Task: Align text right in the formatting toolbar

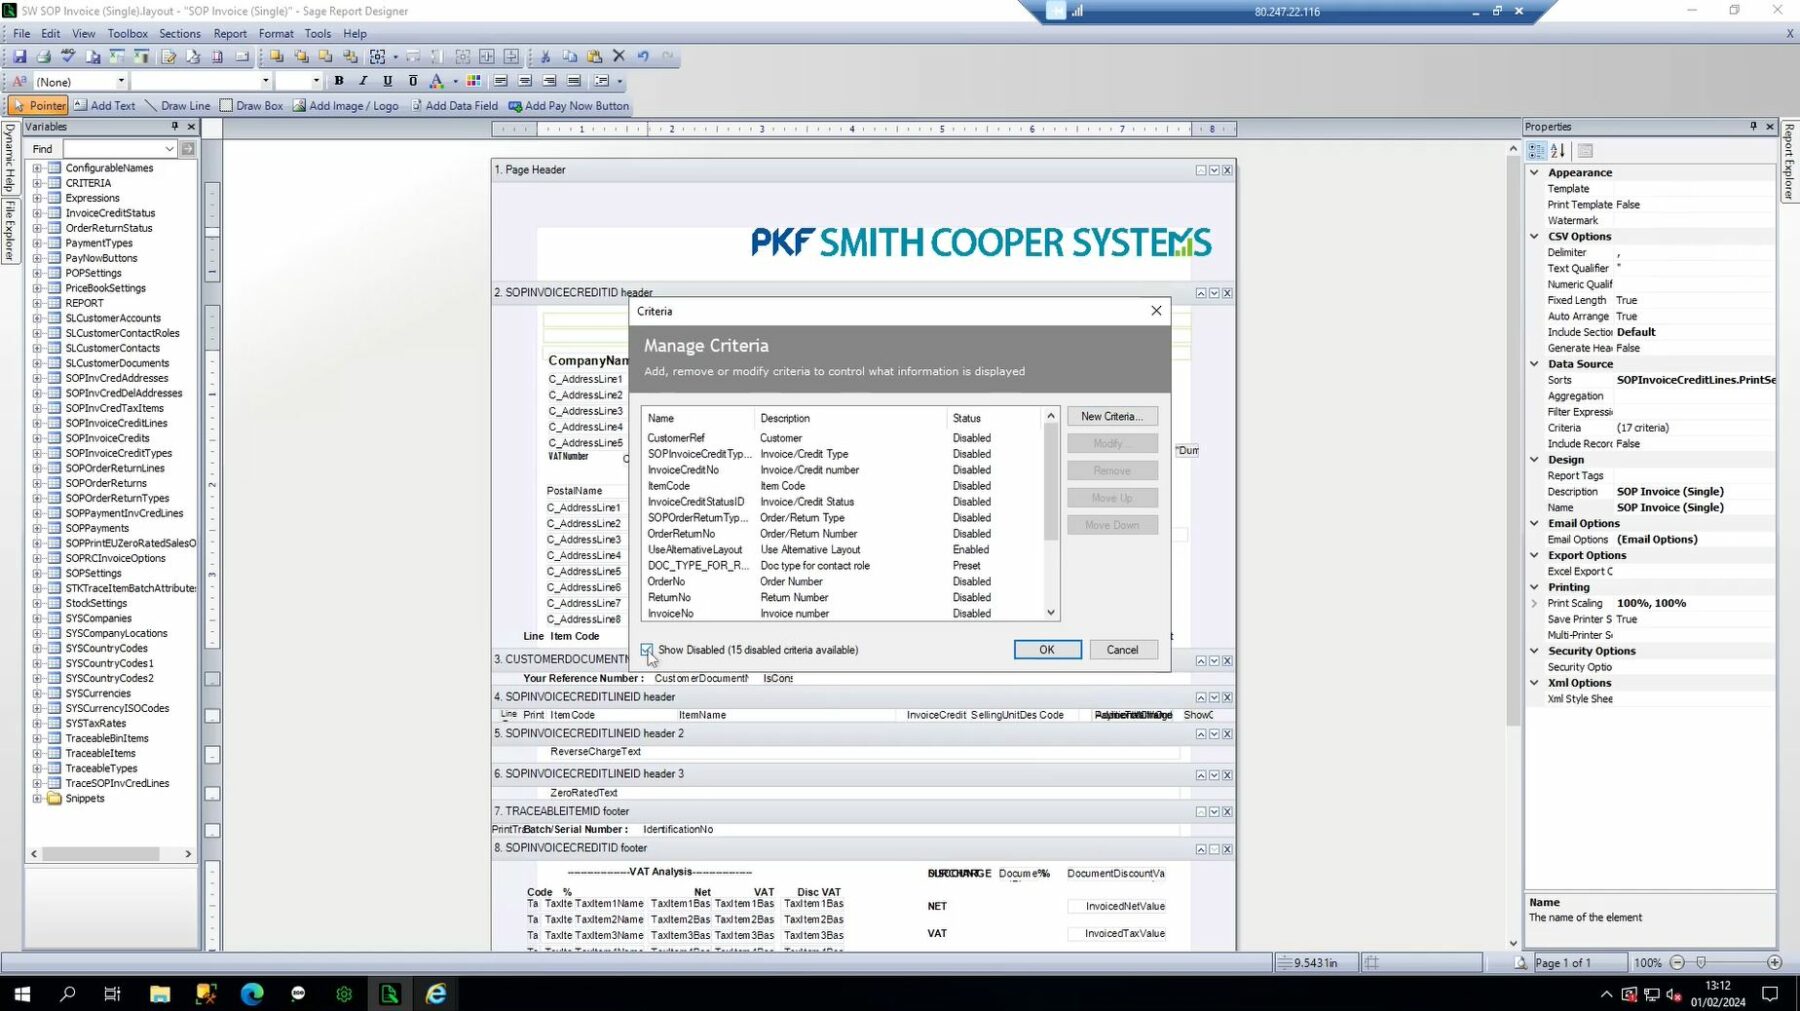Action: (549, 81)
